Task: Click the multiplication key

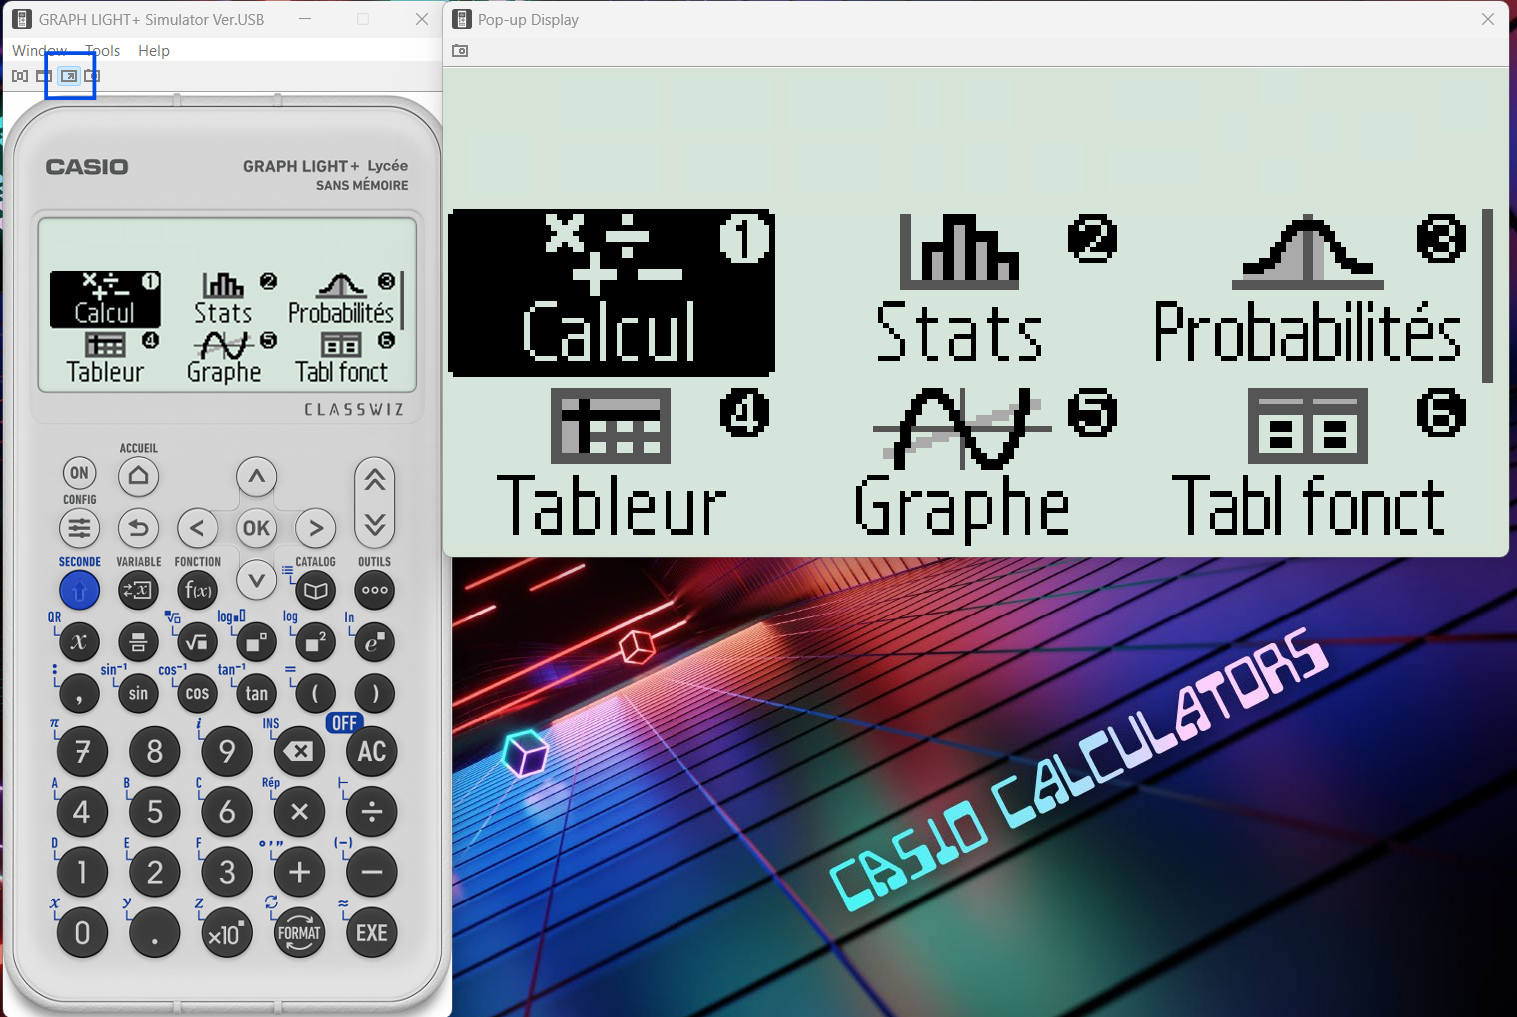Action: (299, 812)
